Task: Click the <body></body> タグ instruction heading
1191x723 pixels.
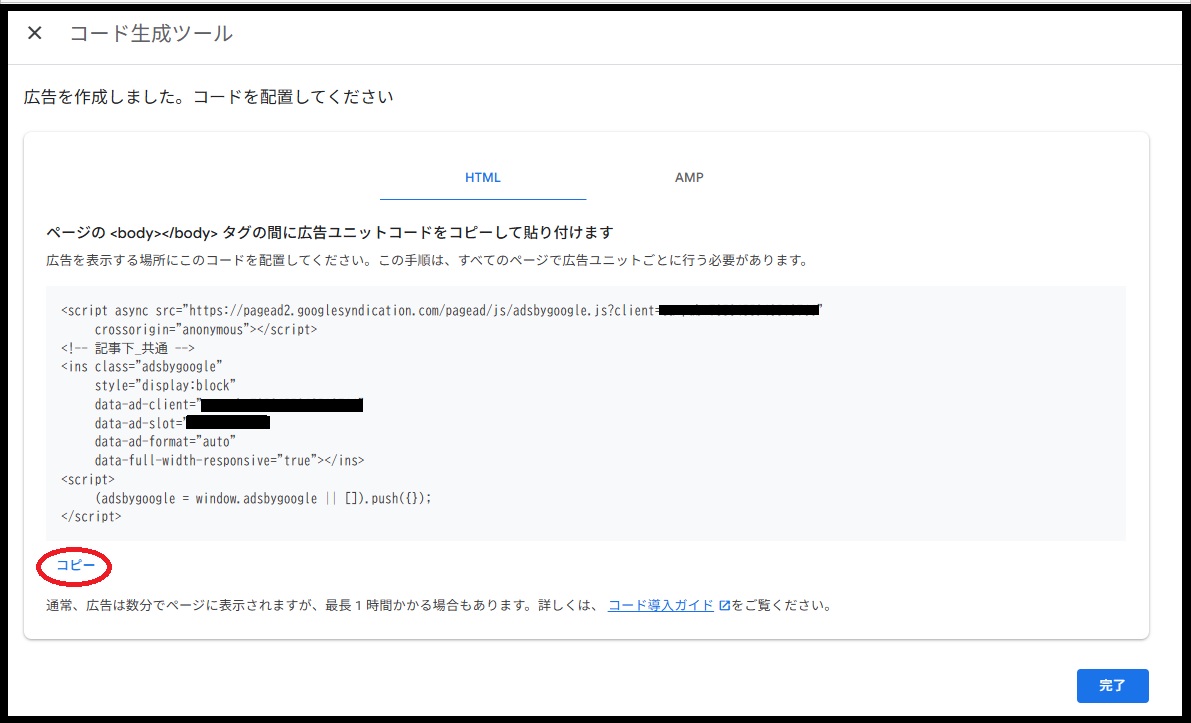Action: (x=330, y=232)
